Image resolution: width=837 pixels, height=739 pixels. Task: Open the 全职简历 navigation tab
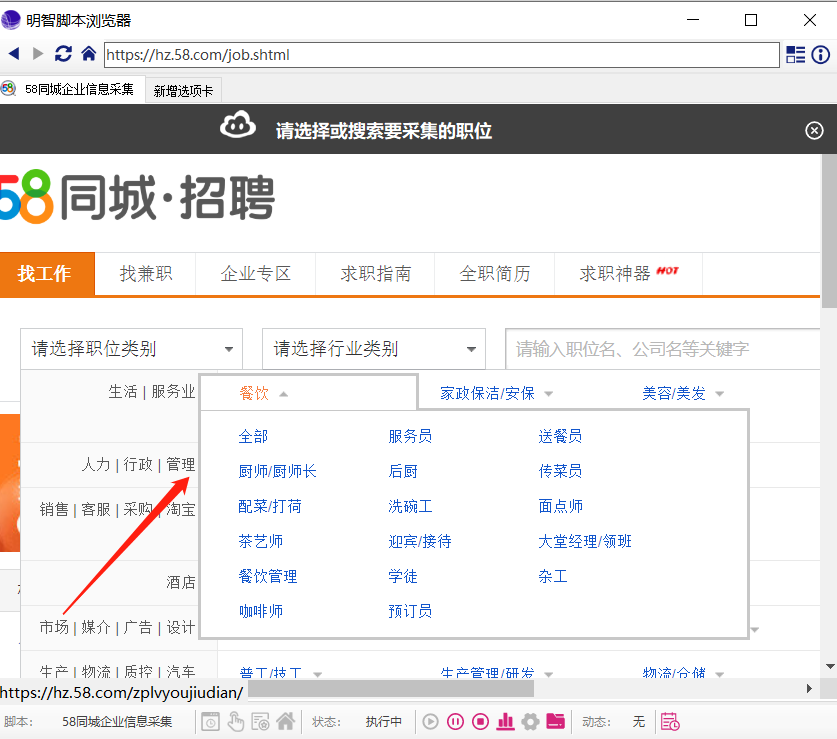click(495, 273)
